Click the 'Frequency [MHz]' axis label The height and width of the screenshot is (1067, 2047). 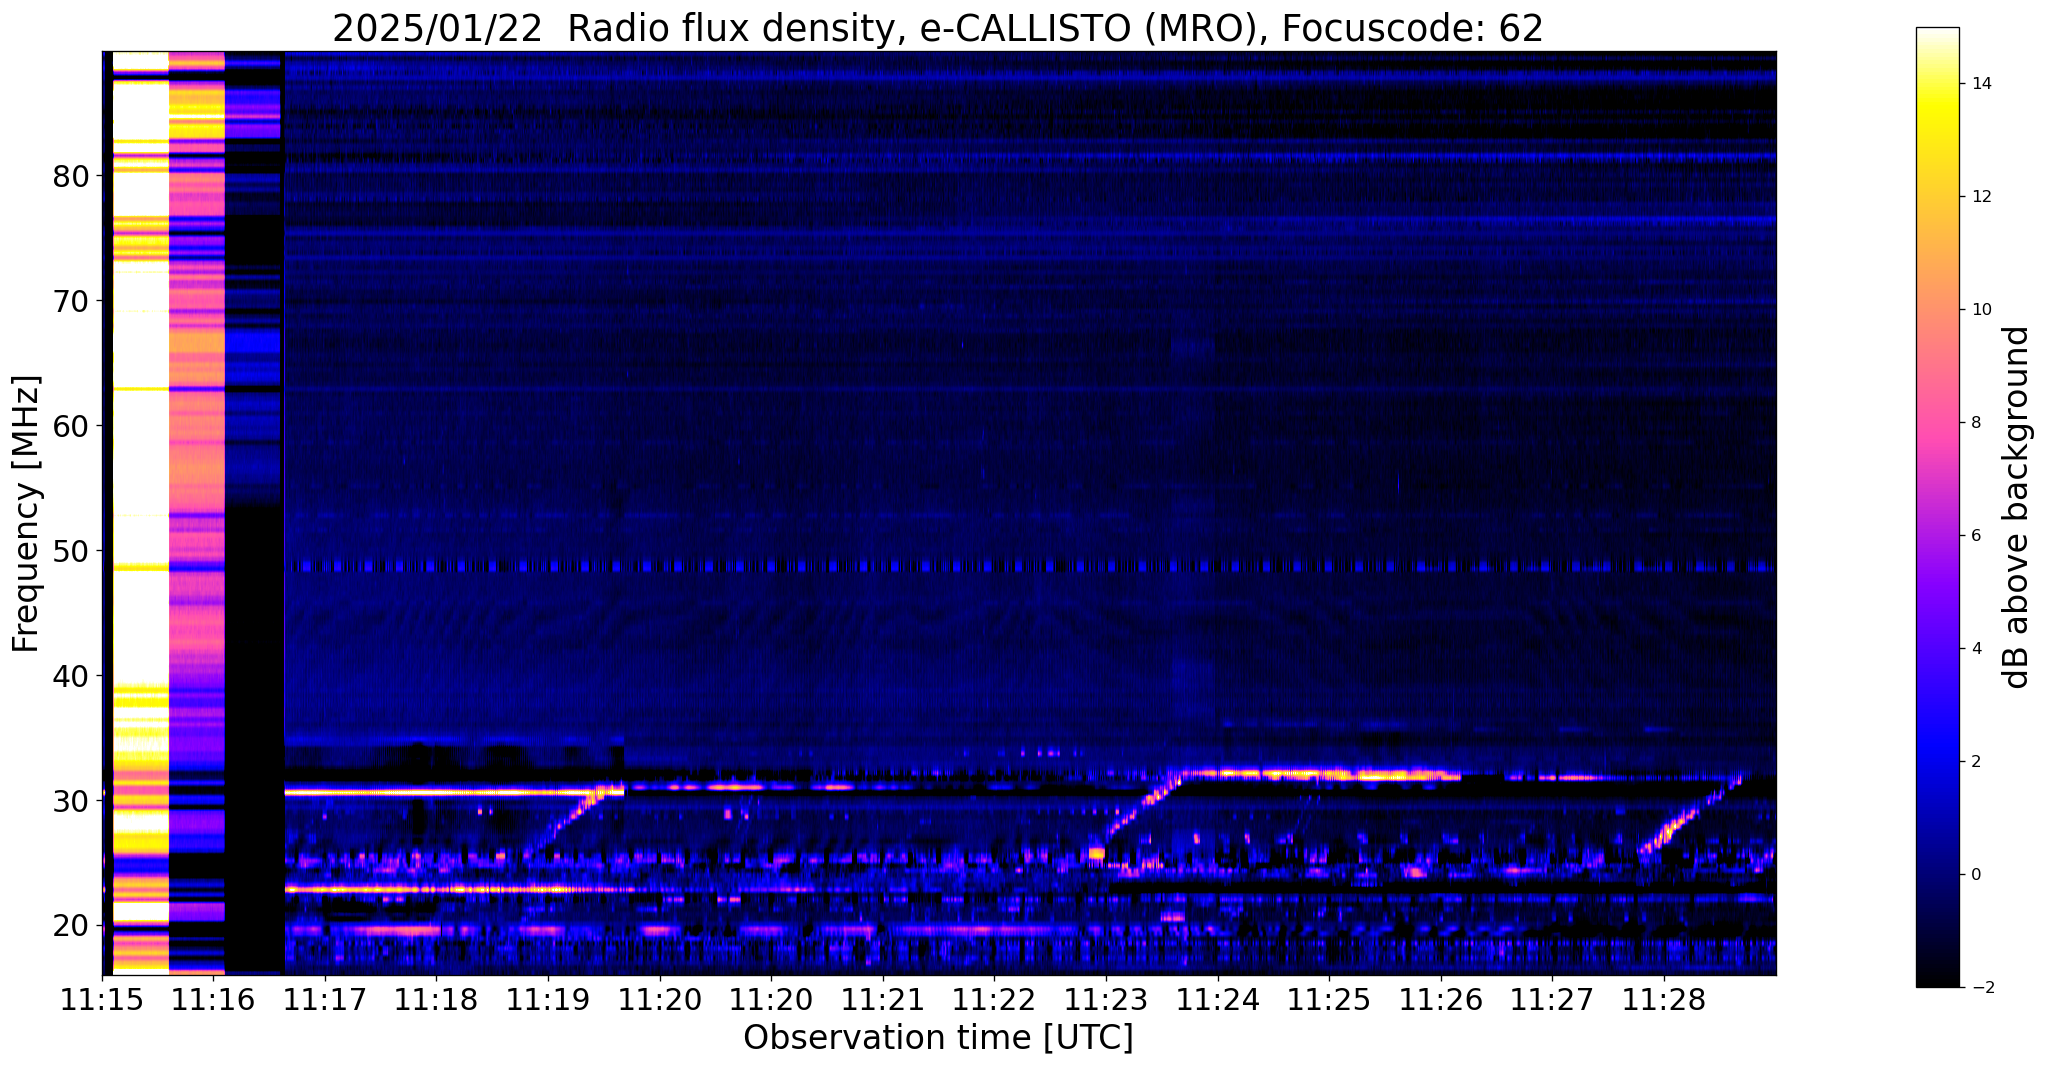27,513
